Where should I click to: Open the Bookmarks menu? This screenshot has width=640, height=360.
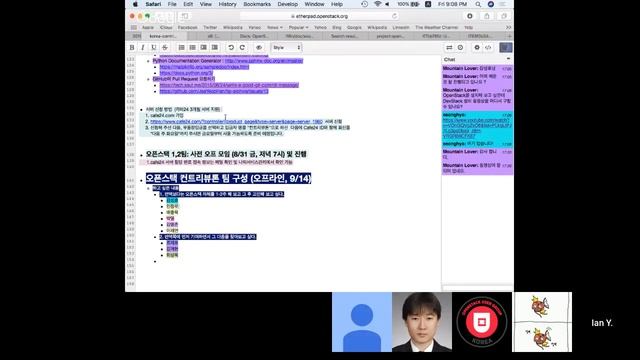257,4
